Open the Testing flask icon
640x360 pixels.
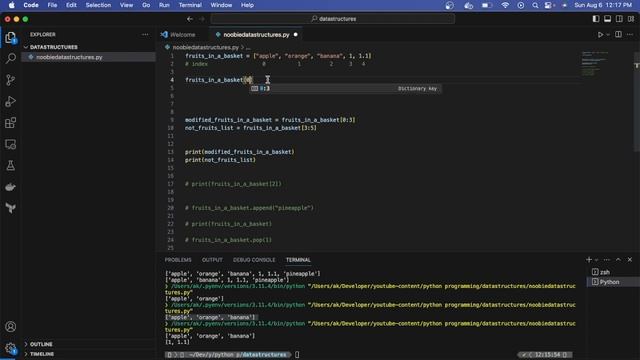coord(11,165)
